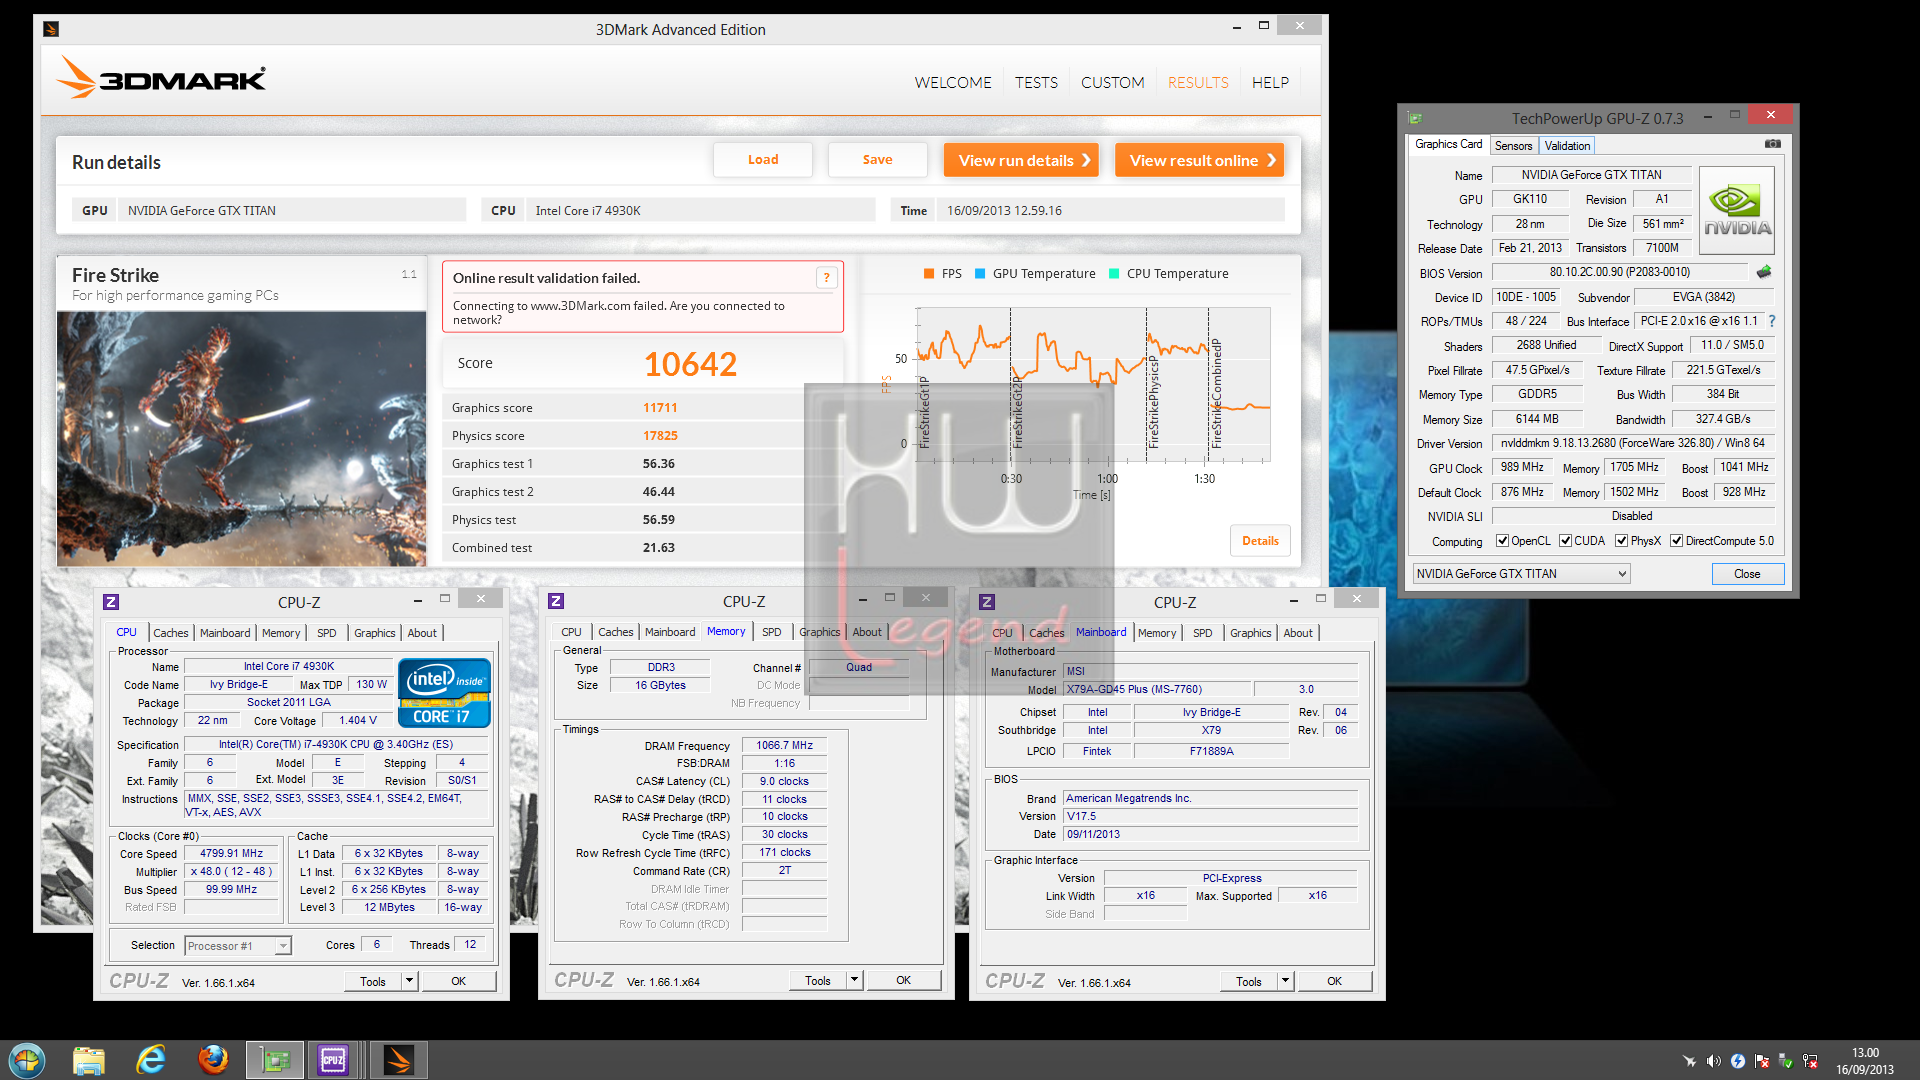Image resolution: width=1920 pixels, height=1080 pixels.
Task: Click the Load button in Run details
Action: tap(763, 160)
